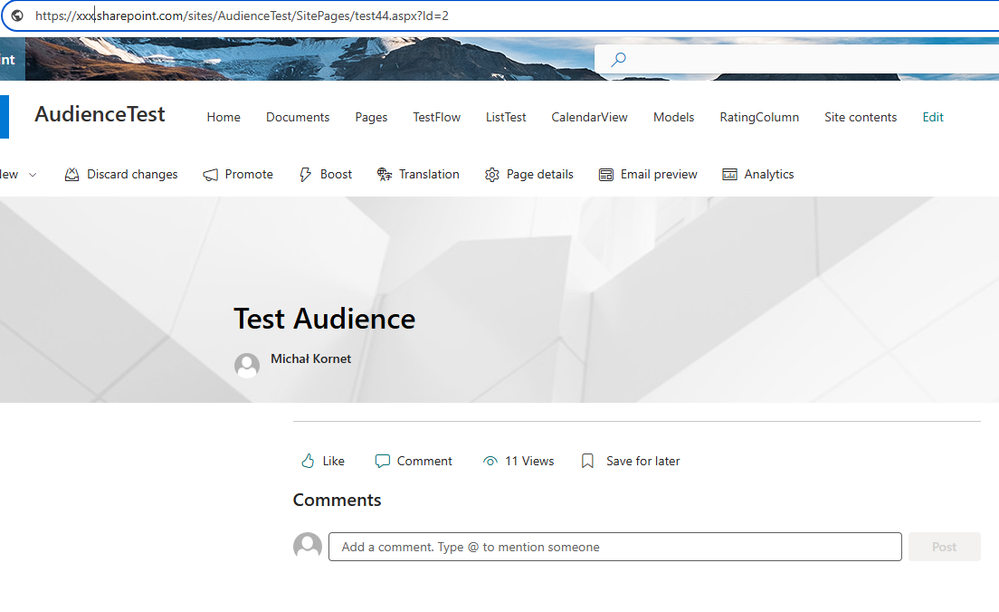
Task: Open ListTest navigation link
Action: pos(506,117)
